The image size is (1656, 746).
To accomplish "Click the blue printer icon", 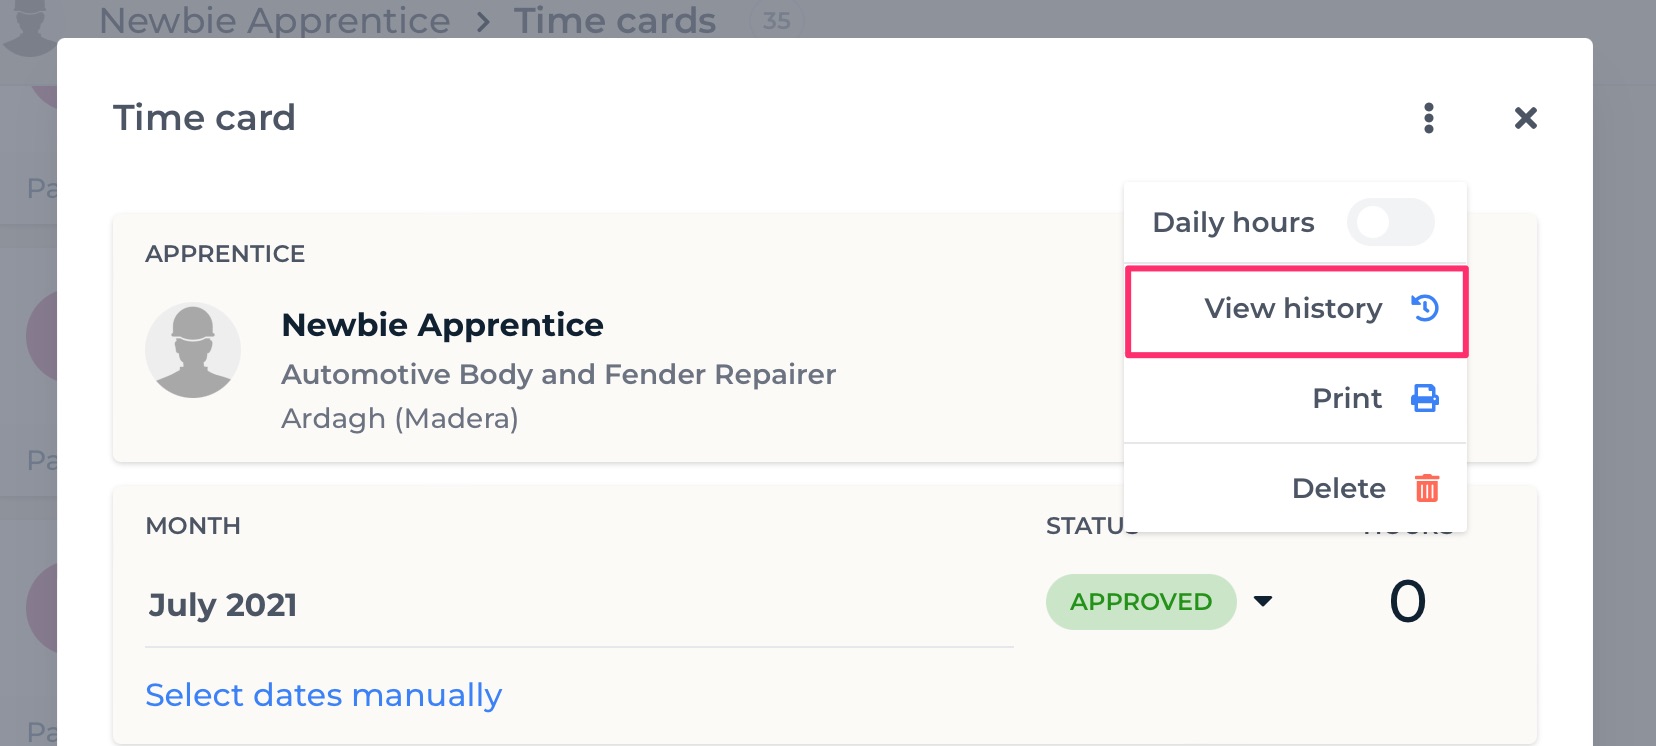I will pyautogui.click(x=1425, y=398).
